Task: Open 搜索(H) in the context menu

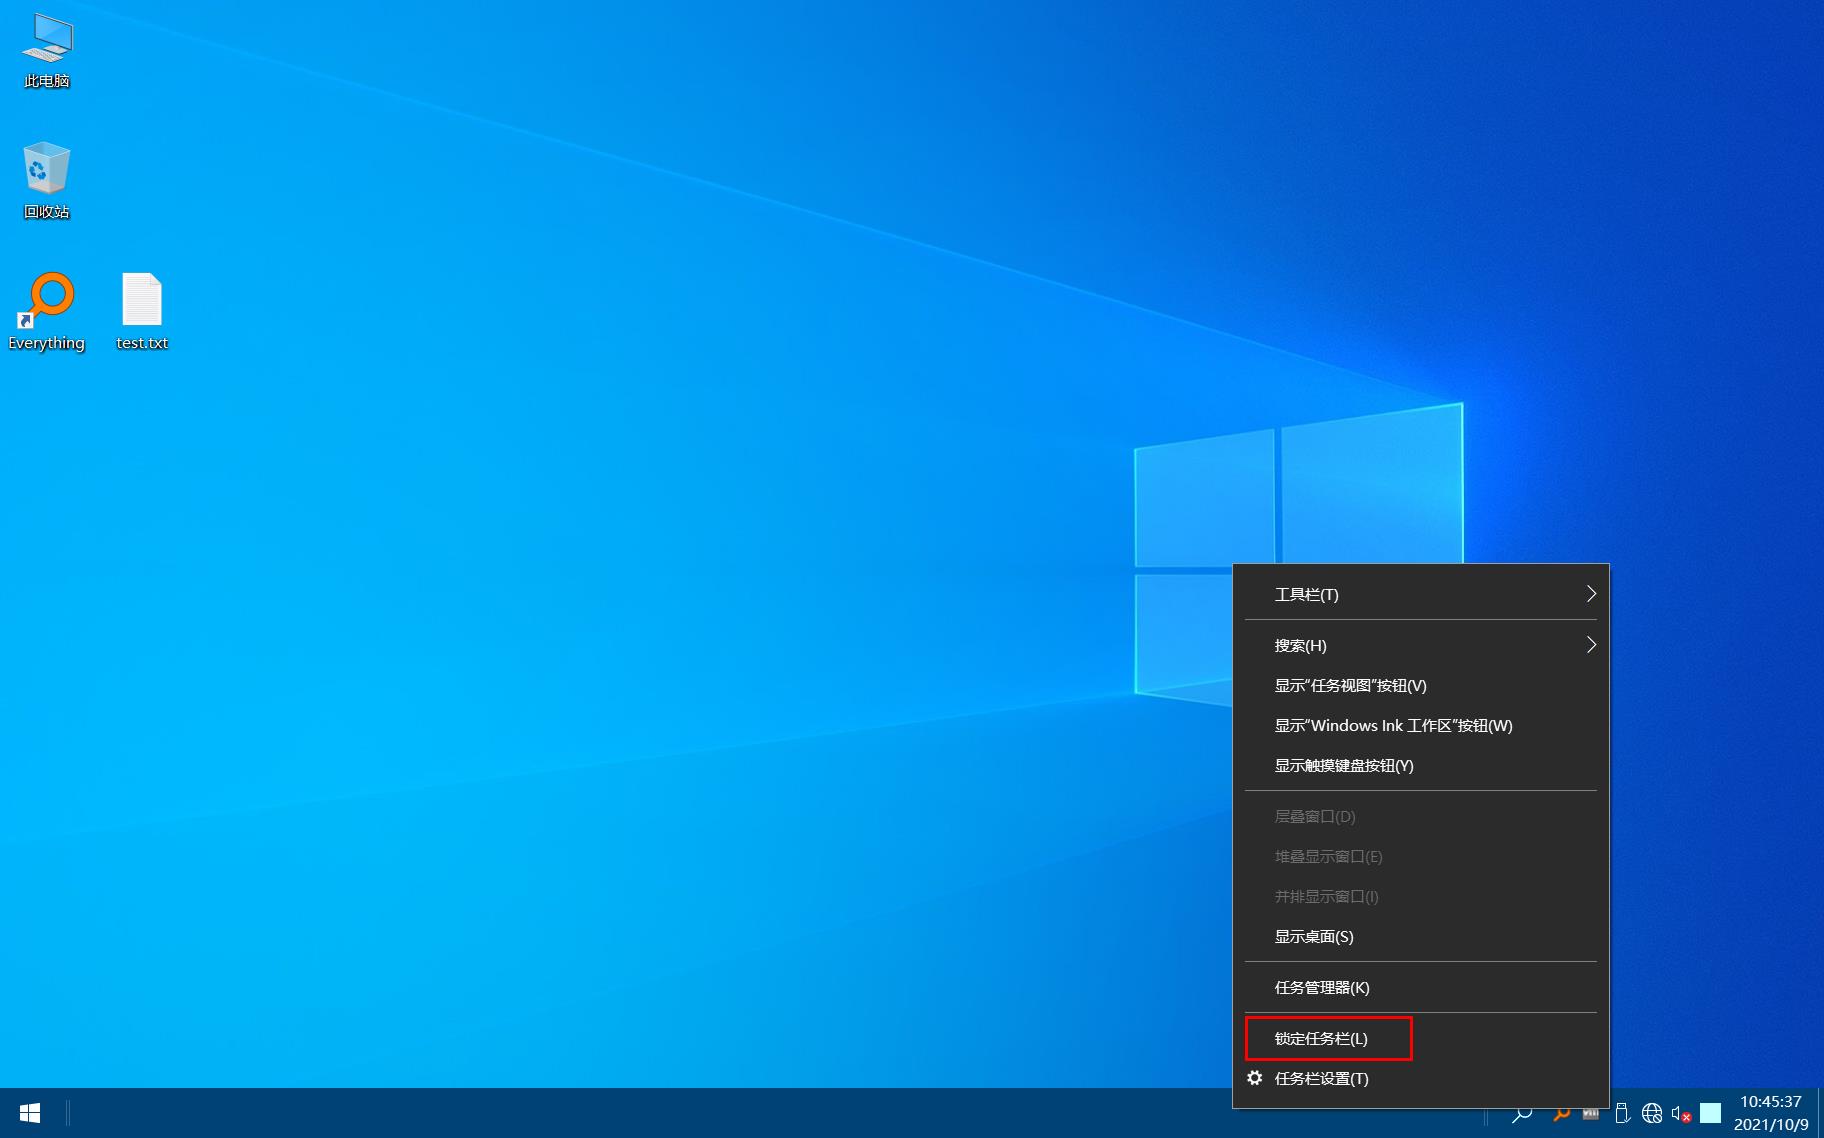Action: pyautogui.click(x=1421, y=645)
